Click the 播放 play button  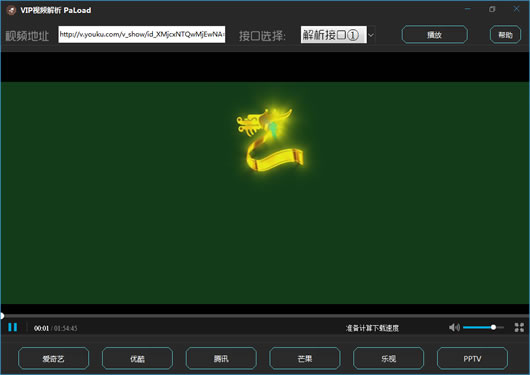(x=434, y=34)
